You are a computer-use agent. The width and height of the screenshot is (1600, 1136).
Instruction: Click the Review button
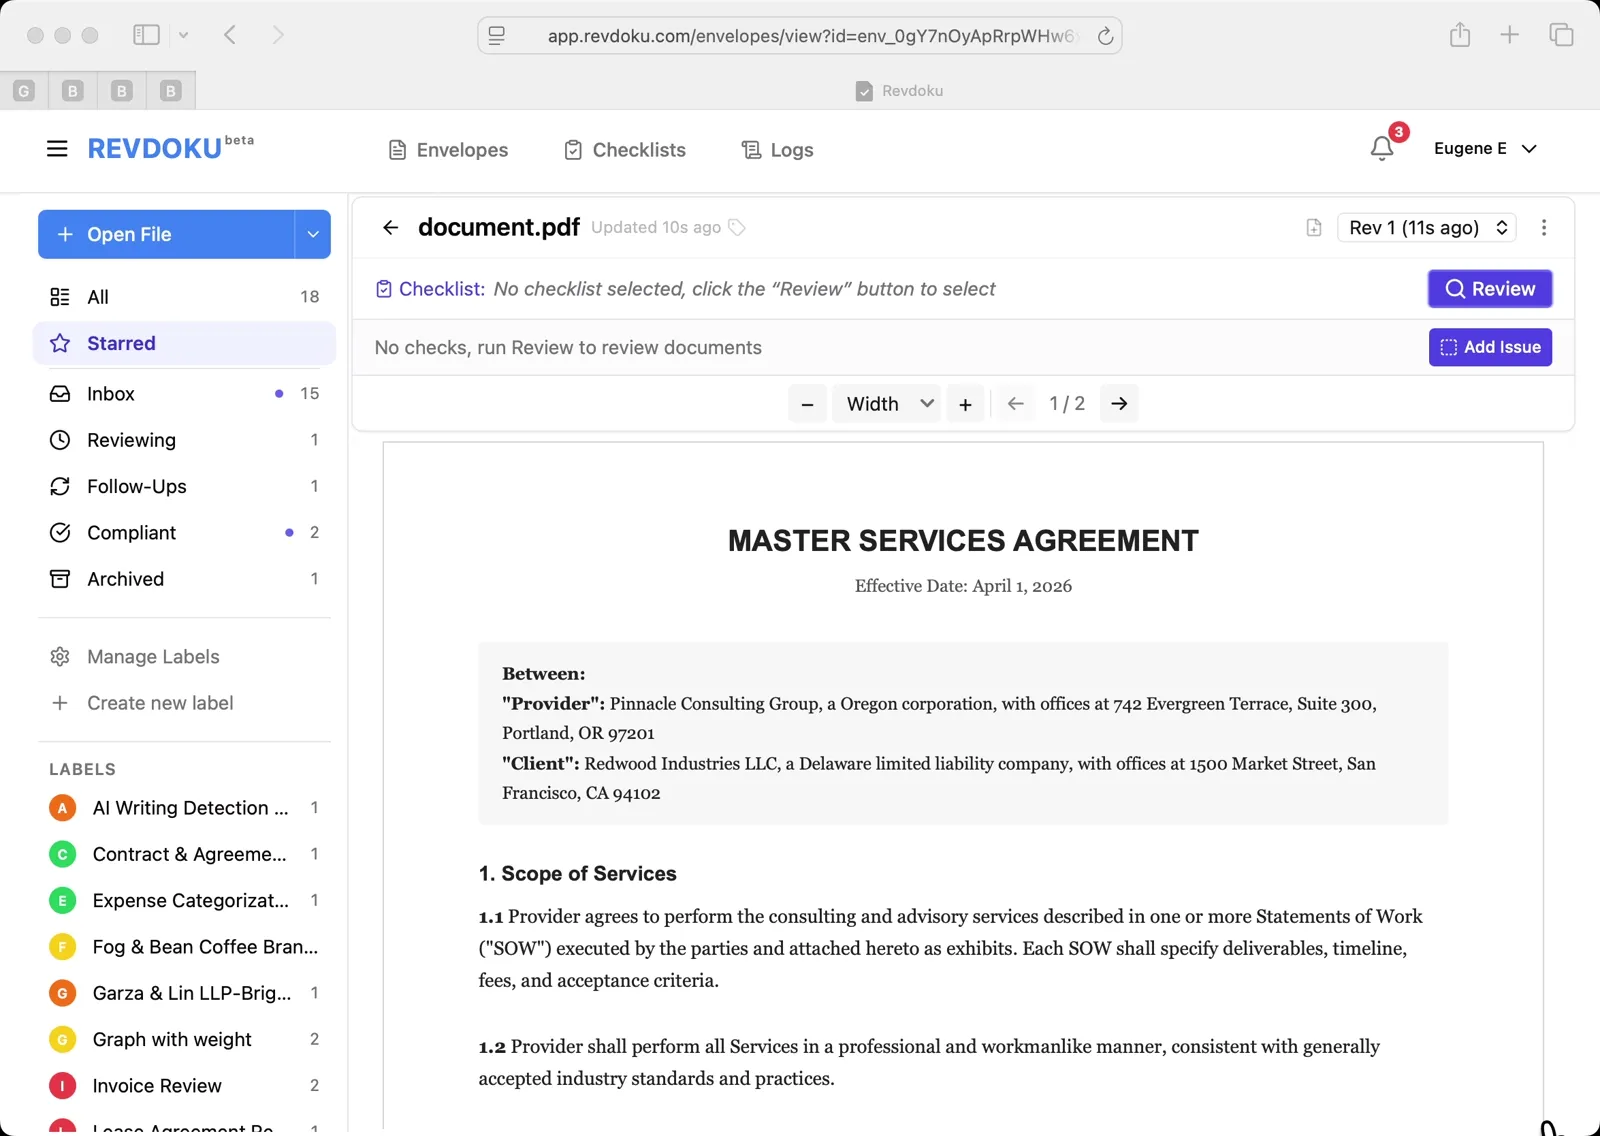pyautogui.click(x=1489, y=288)
